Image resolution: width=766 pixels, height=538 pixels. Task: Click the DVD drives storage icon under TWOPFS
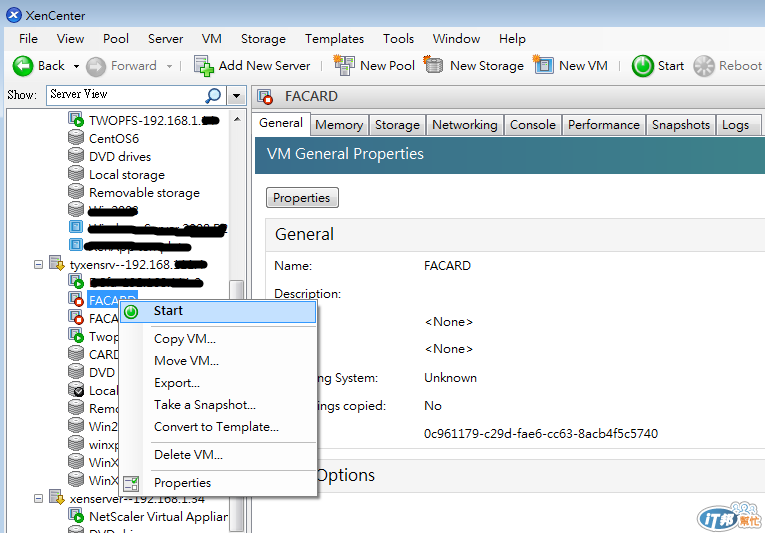[76, 155]
